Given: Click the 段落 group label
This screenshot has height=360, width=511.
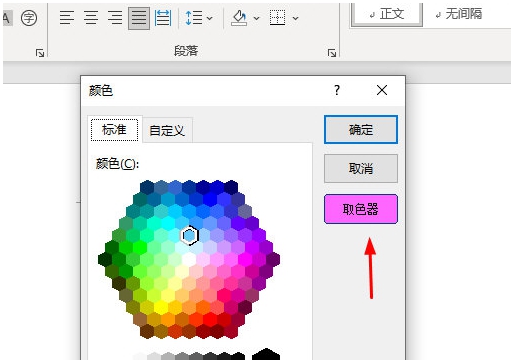Looking at the screenshot, I should (186, 51).
